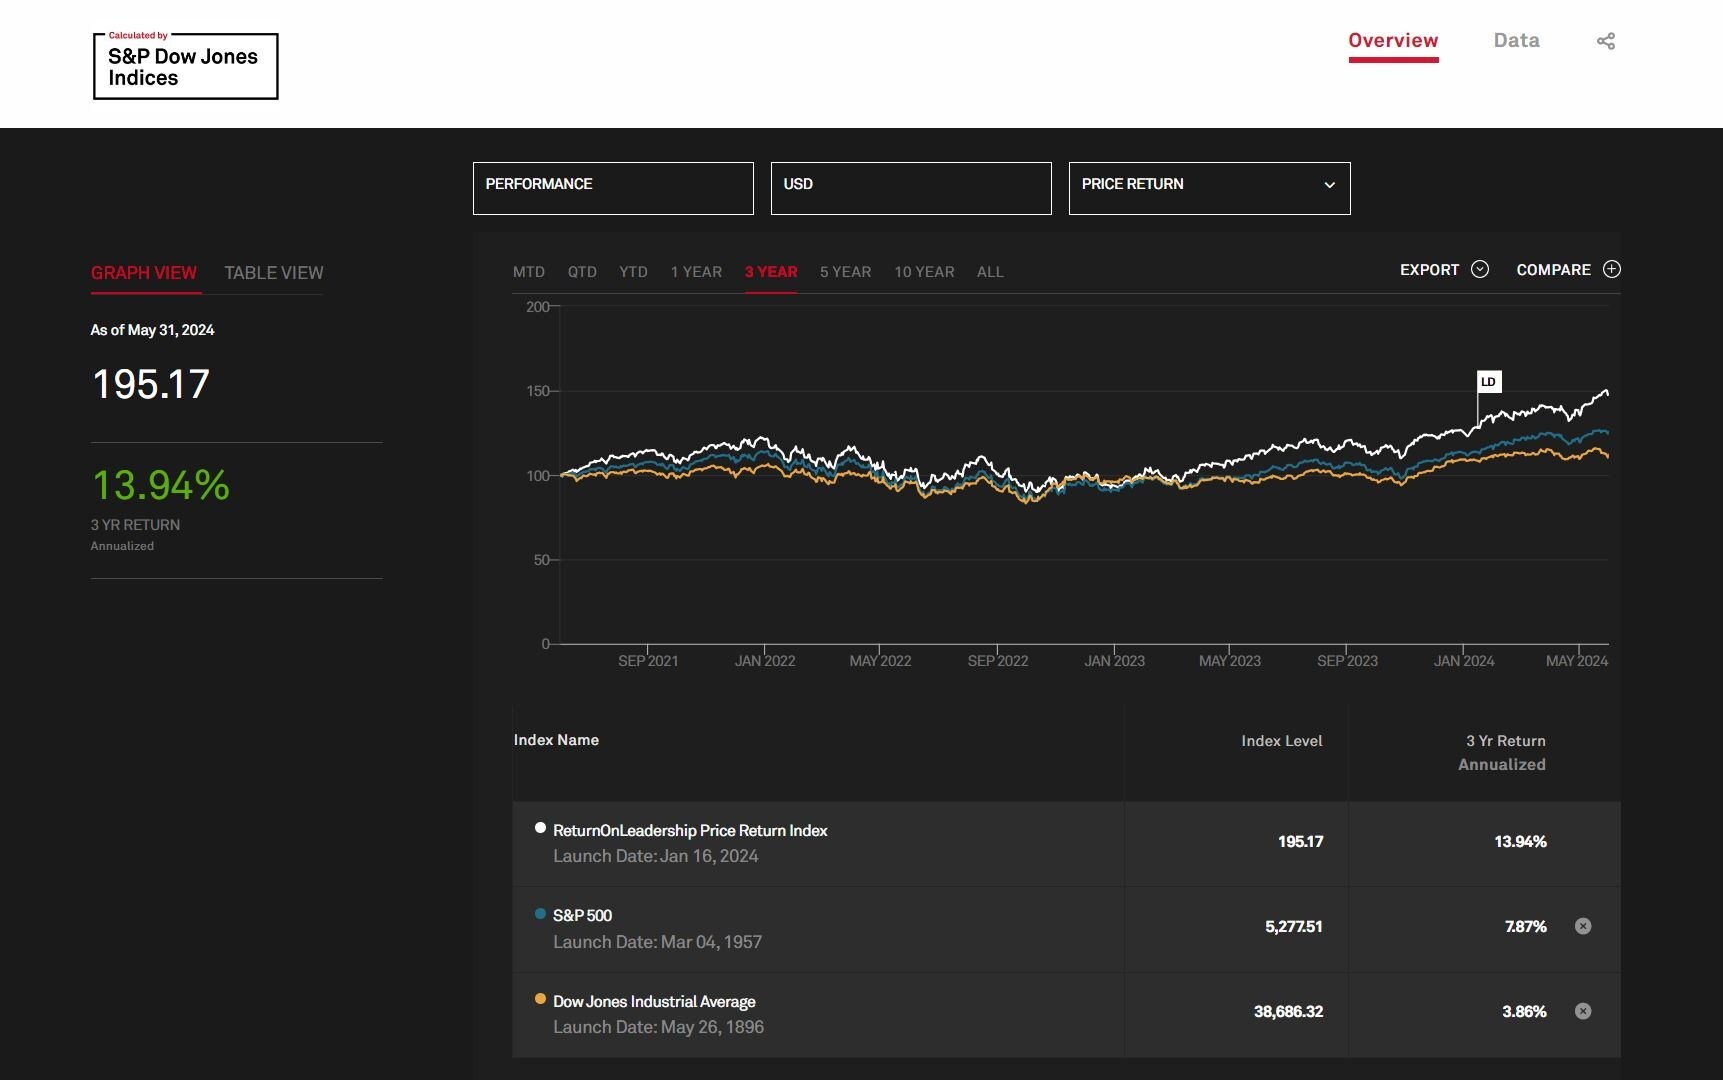The width and height of the screenshot is (1723, 1080).
Task: Click the LD launch date chart marker
Action: click(1488, 382)
